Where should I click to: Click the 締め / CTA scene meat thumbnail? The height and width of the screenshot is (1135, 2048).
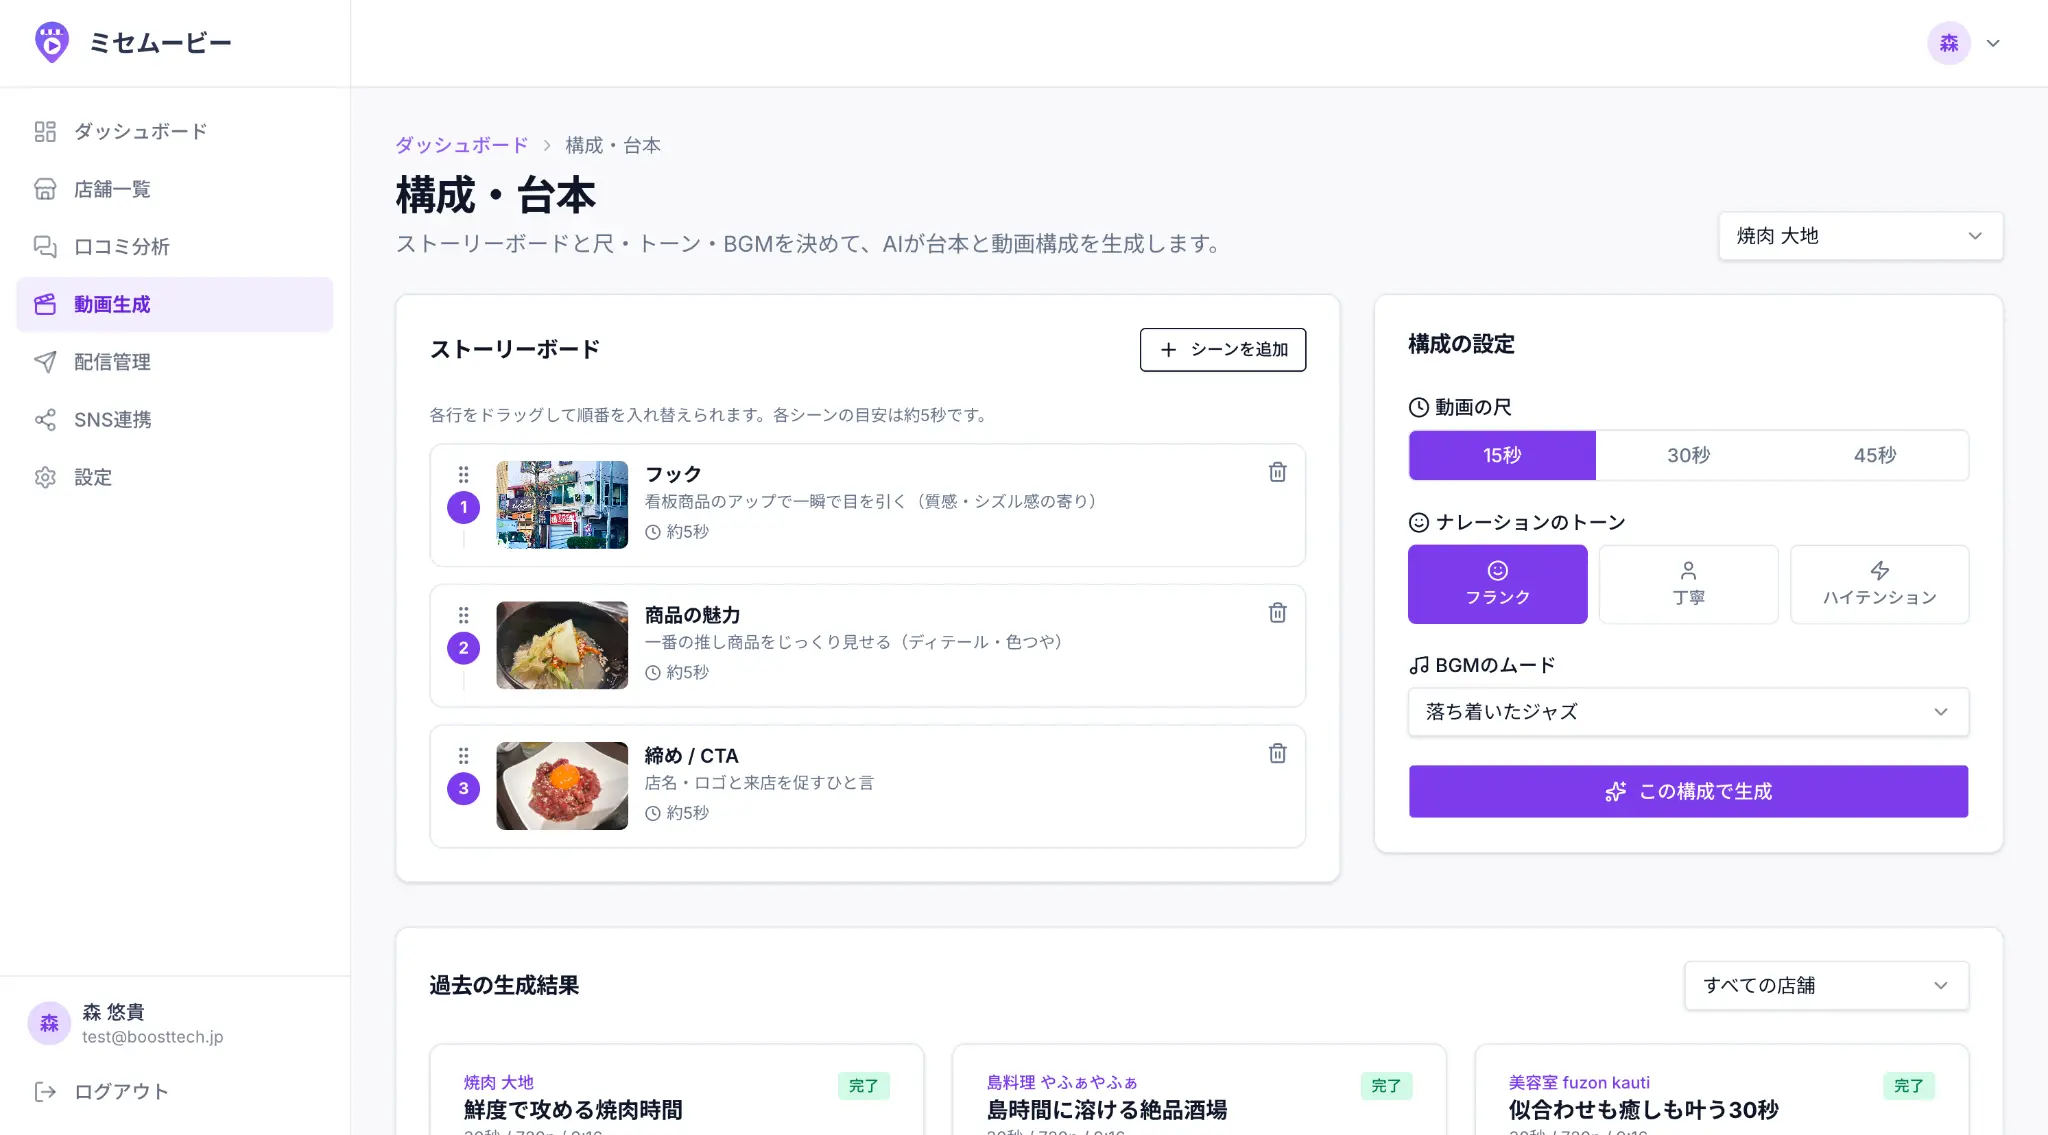pyautogui.click(x=562, y=785)
